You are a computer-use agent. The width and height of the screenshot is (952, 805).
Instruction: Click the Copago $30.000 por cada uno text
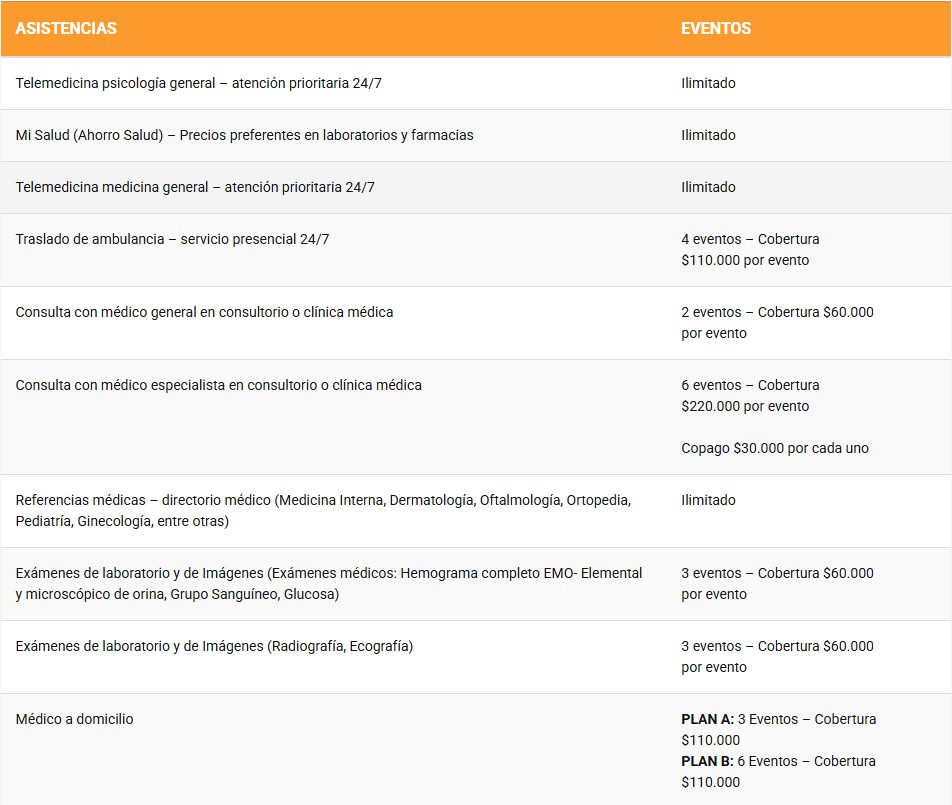[x=774, y=448]
